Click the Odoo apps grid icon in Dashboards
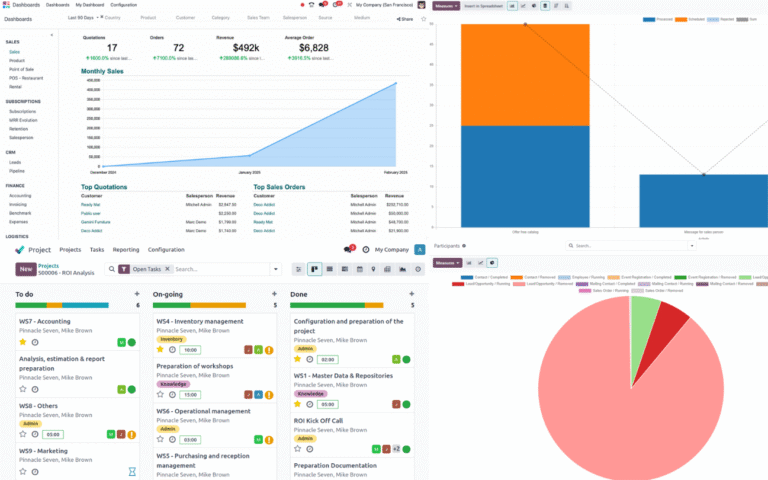The image size is (768, 480). pos(6,4)
